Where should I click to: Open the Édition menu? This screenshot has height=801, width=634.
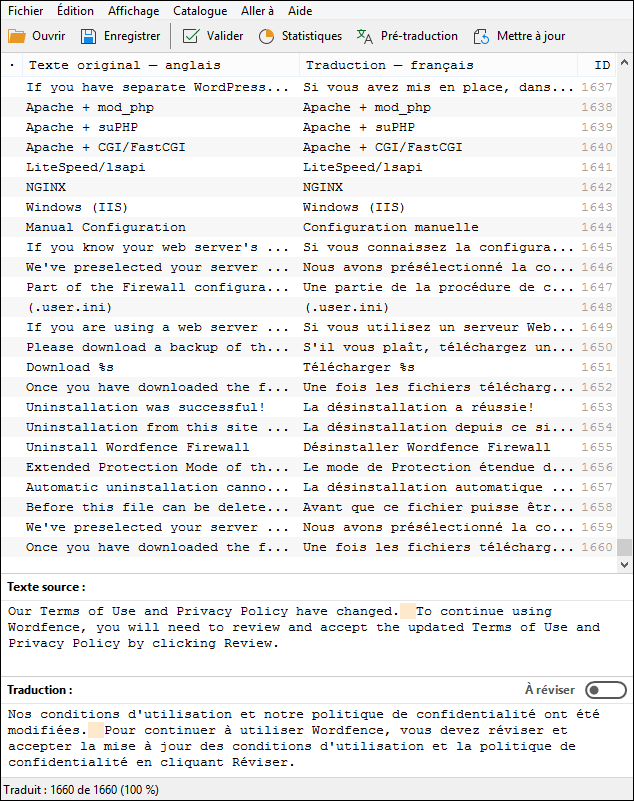tap(75, 11)
